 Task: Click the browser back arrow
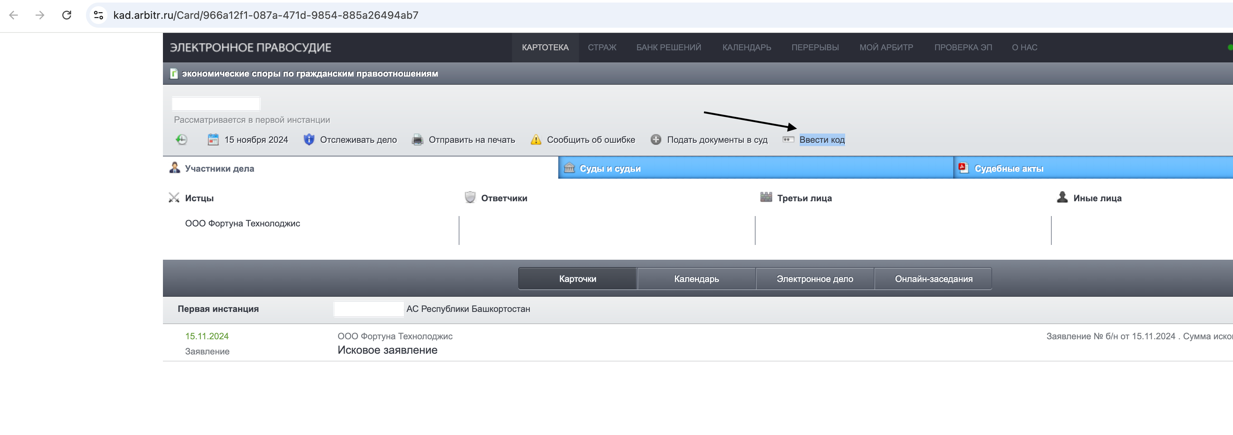point(14,15)
